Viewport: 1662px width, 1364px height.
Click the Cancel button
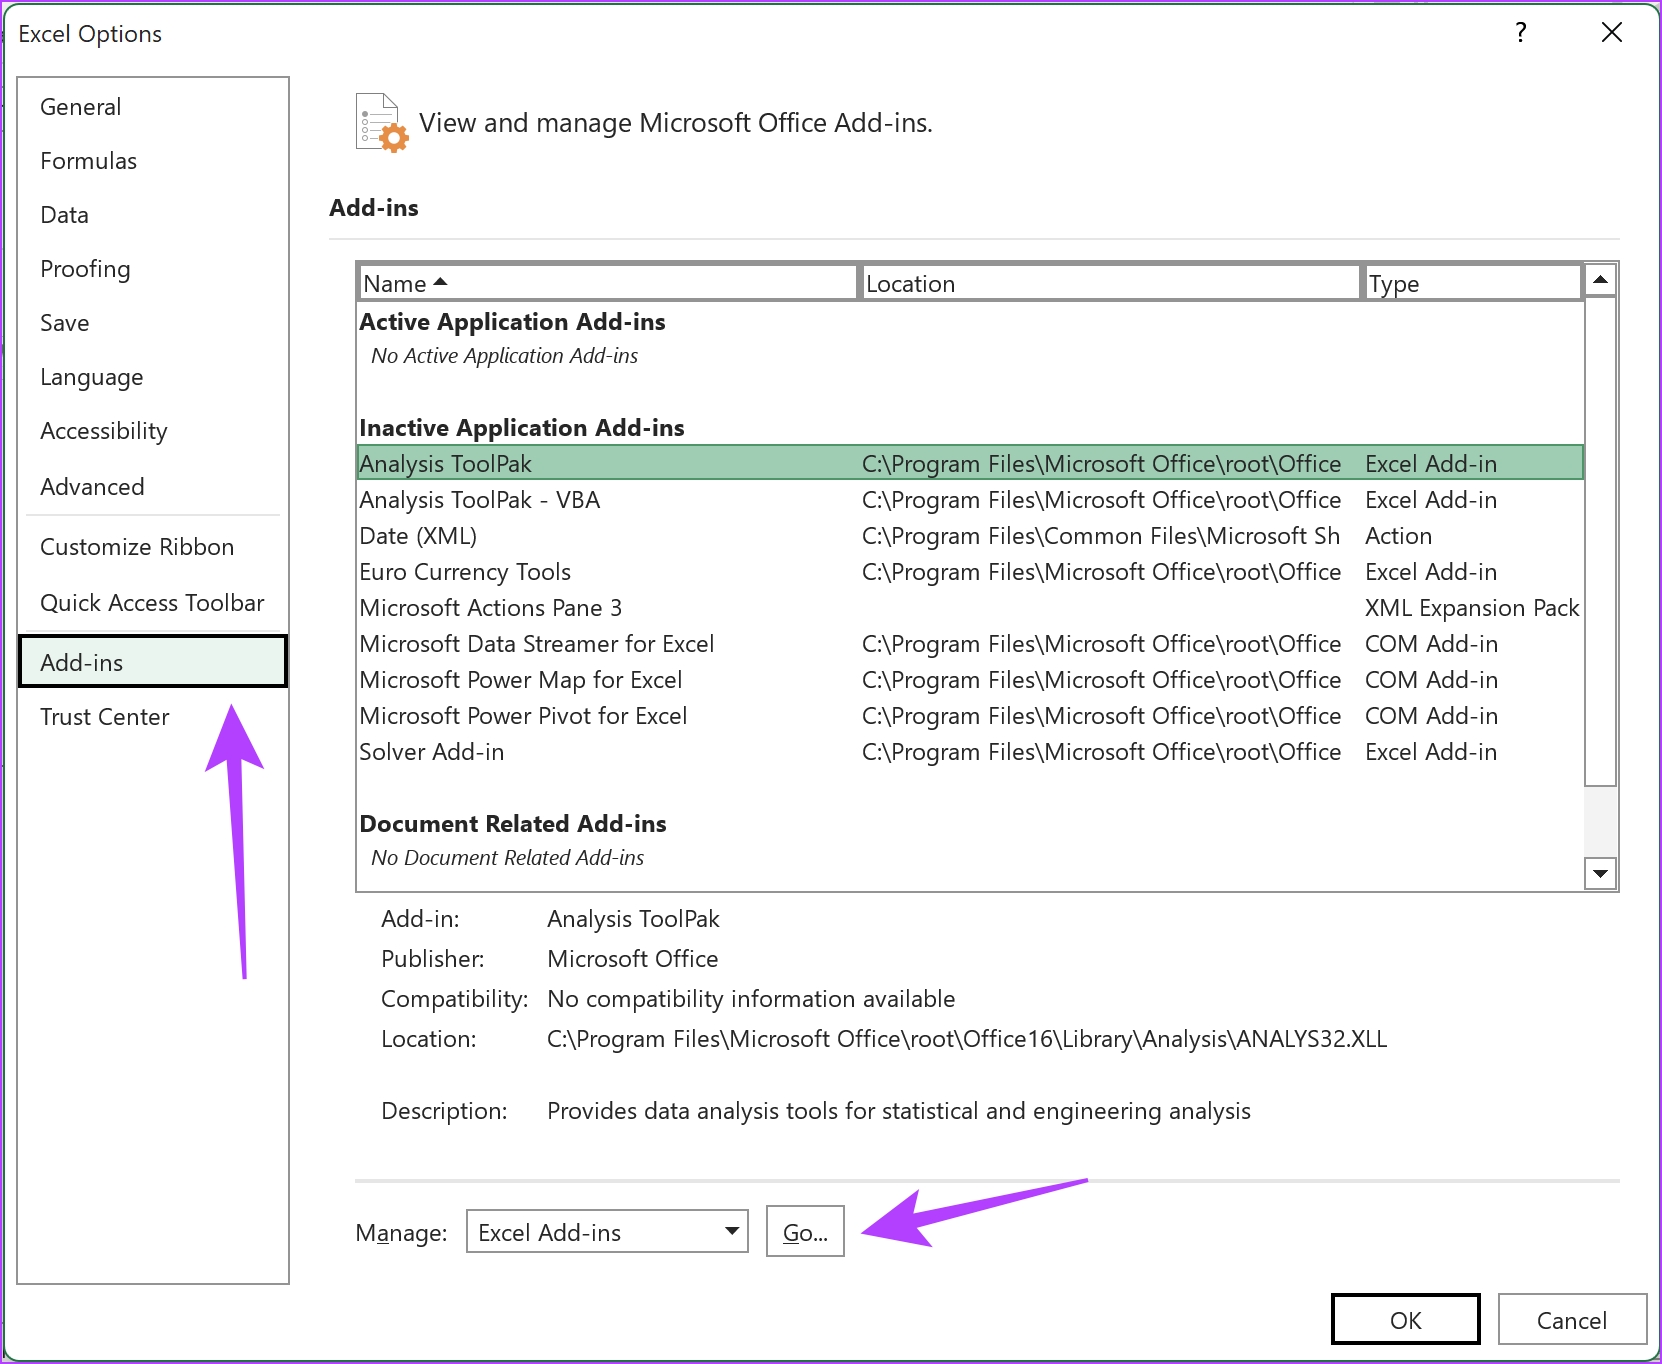coord(1572,1320)
